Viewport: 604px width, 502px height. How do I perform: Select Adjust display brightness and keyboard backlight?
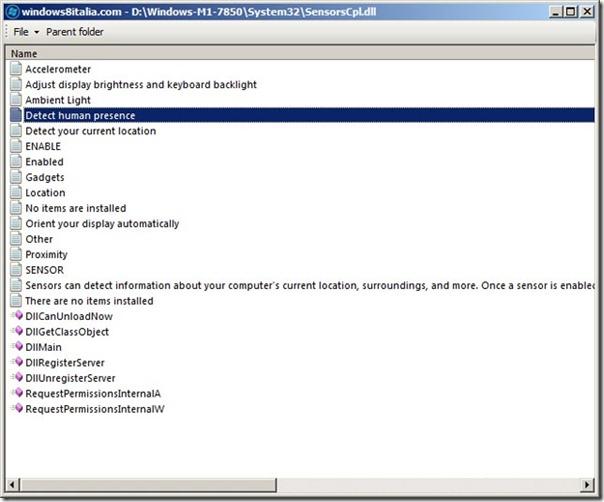(140, 85)
